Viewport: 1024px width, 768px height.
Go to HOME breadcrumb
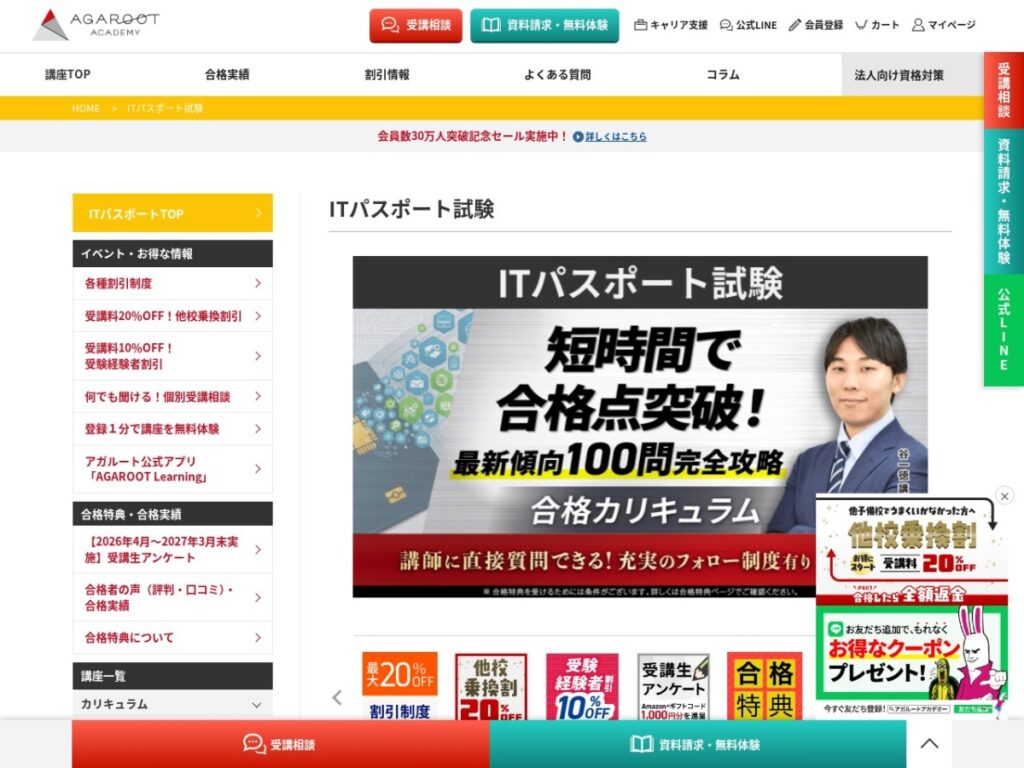pos(86,108)
